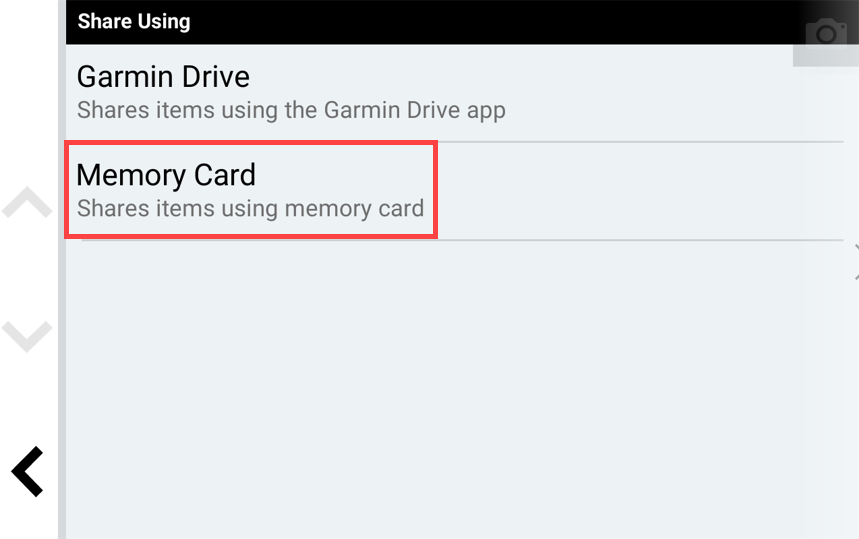This screenshot has height=539, width=859.
Task: Tap "Shares items using memory card" text
Action: click(250, 209)
